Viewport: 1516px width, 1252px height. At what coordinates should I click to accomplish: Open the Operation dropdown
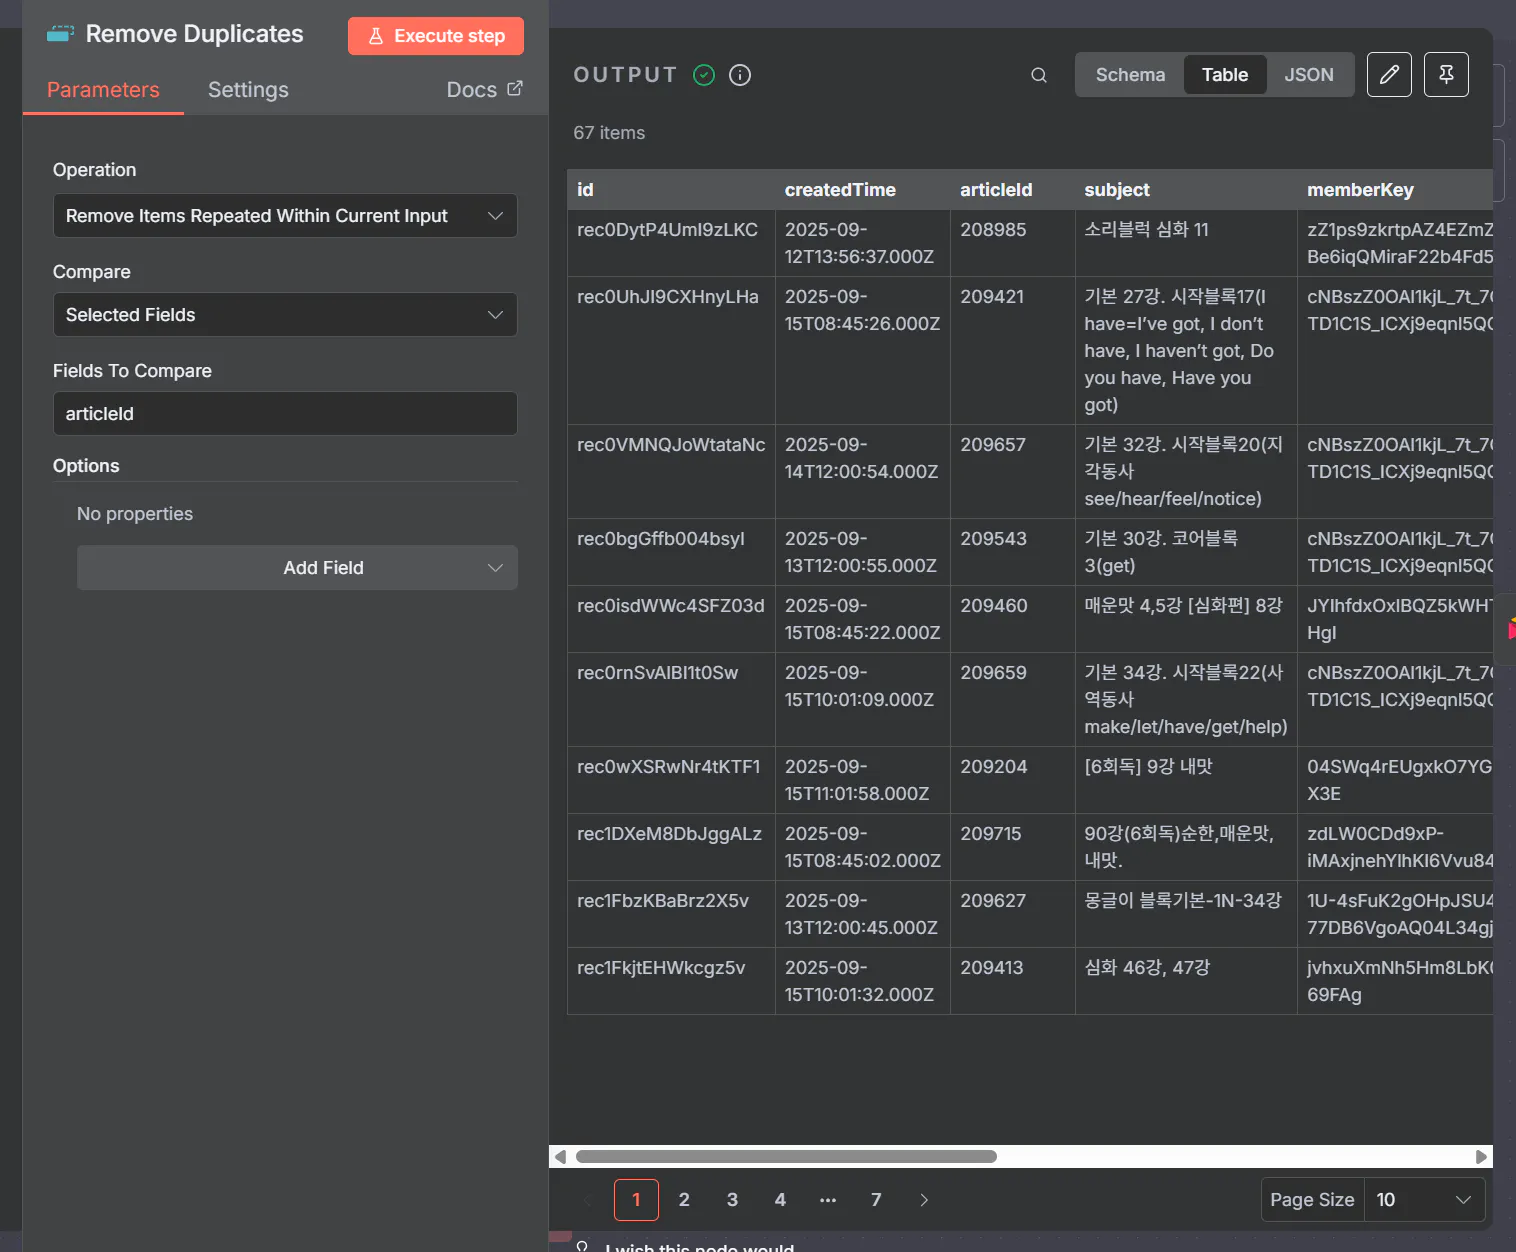coord(285,216)
